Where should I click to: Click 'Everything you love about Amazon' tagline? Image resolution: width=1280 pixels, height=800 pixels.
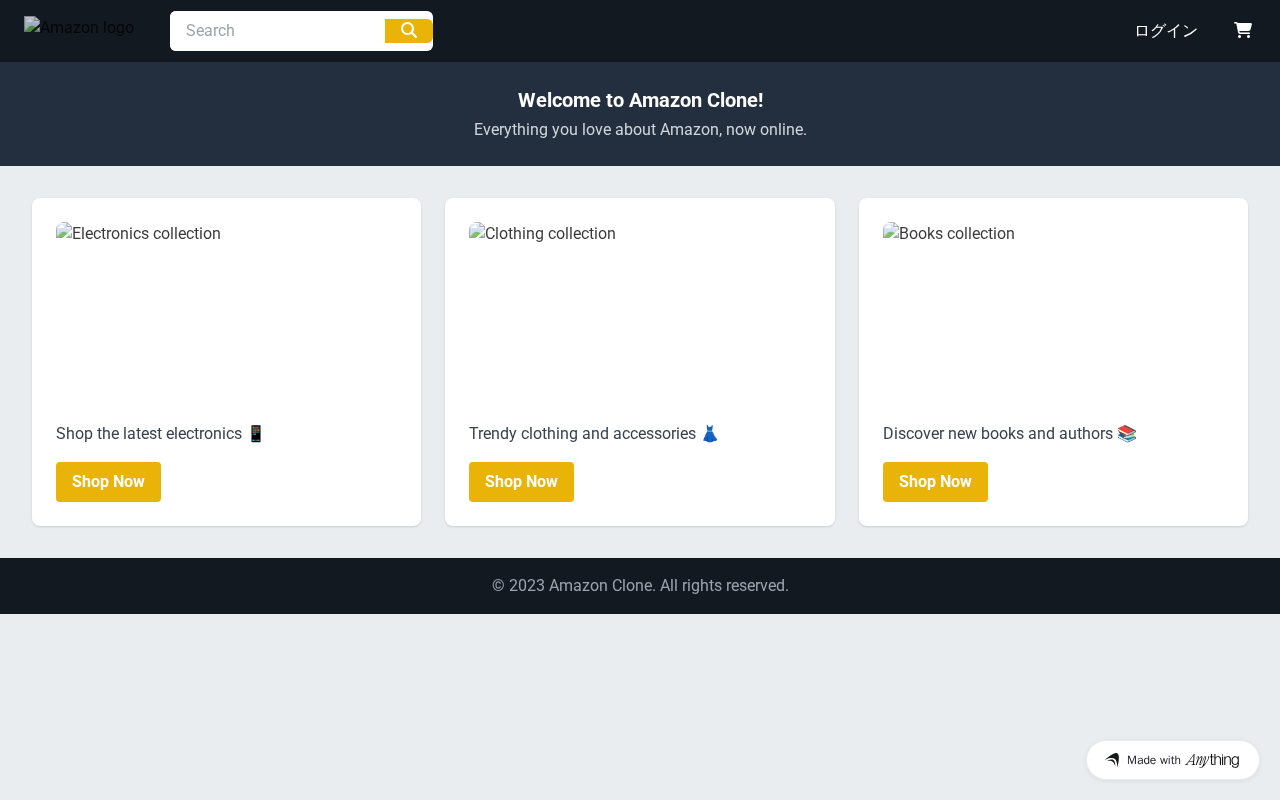[640, 129]
